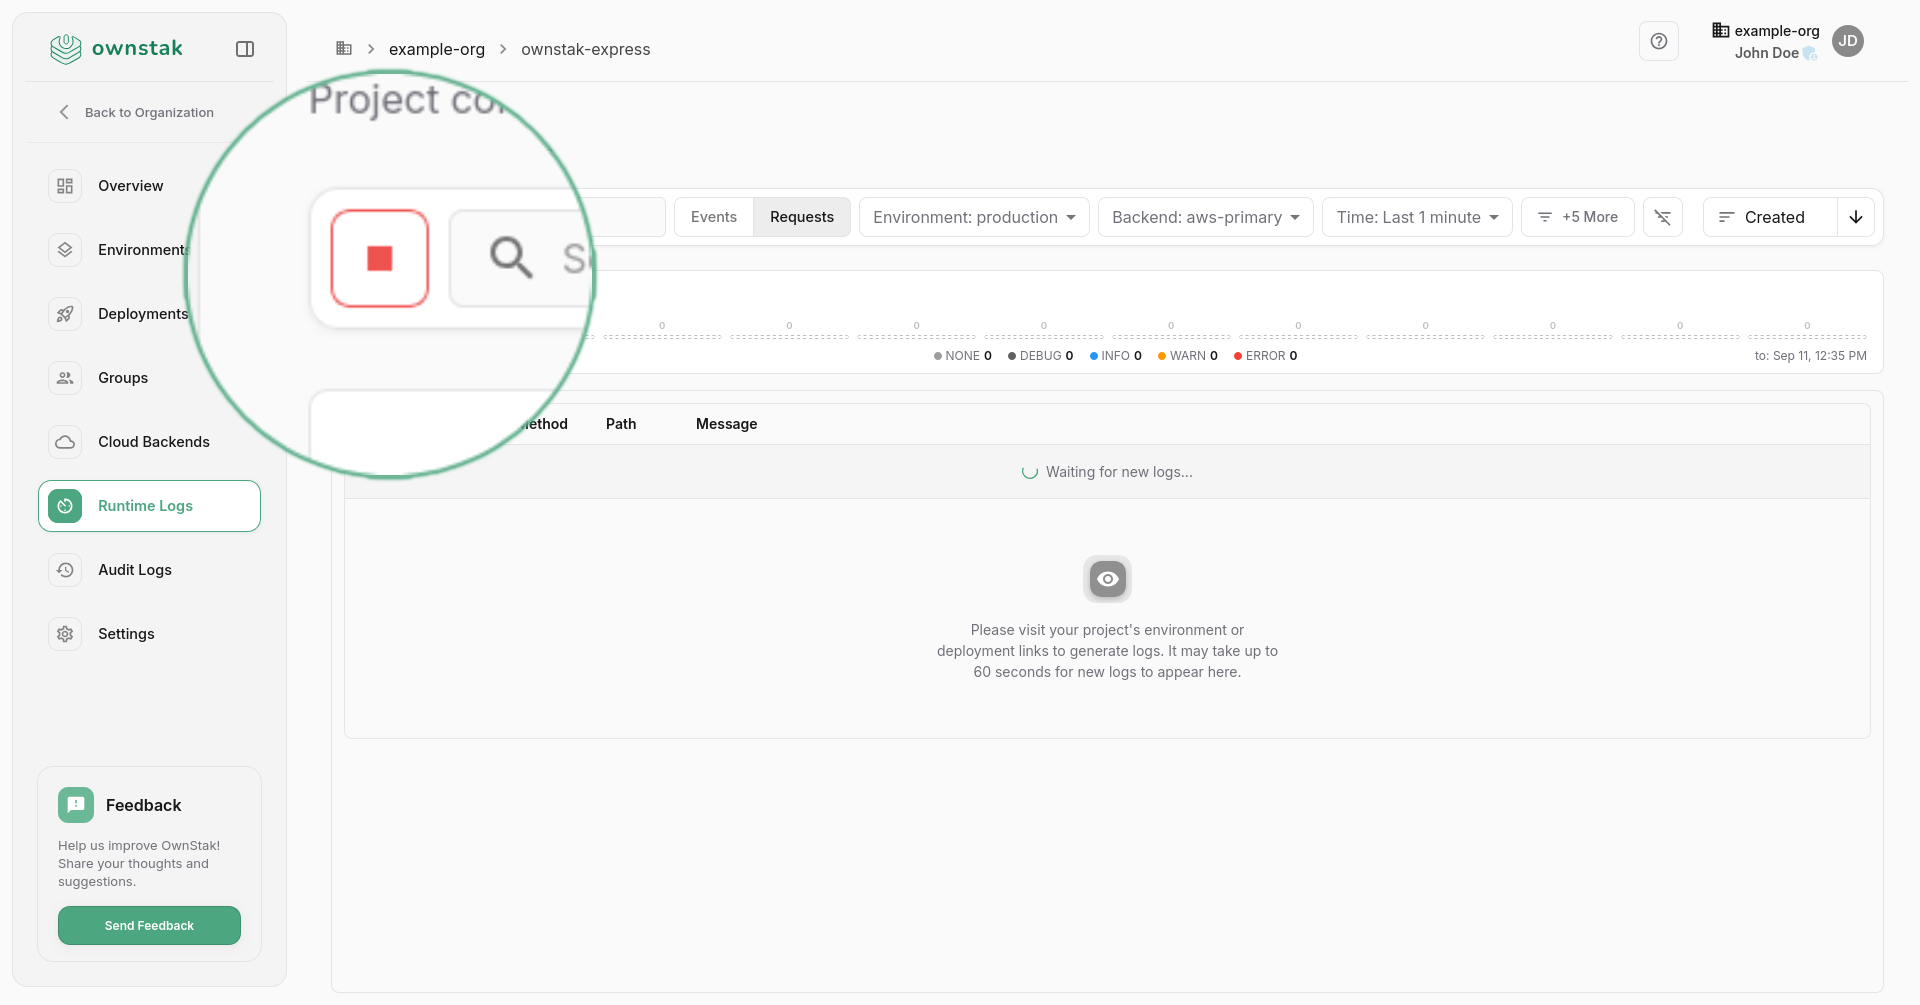Click the Audit Logs history icon

pyautogui.click(x=65, y=570)
